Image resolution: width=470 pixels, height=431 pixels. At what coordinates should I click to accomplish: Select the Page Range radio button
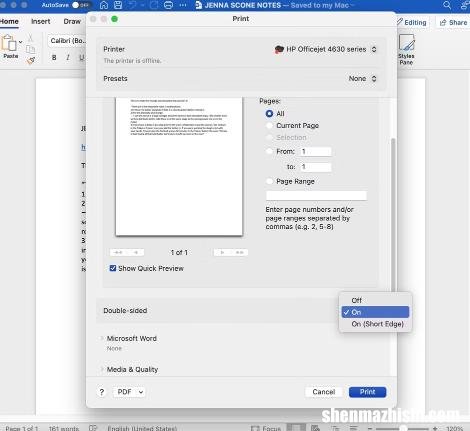[x=269, y=181]
